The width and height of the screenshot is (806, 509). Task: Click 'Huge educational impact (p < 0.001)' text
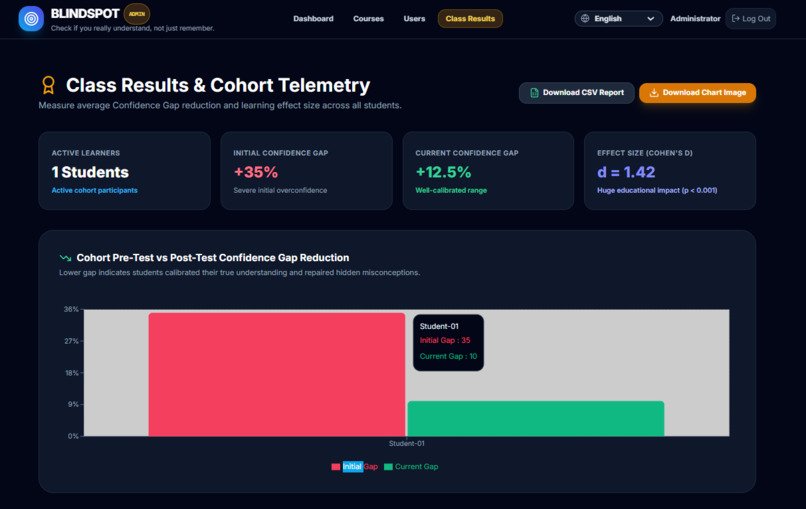click(657, 190)
